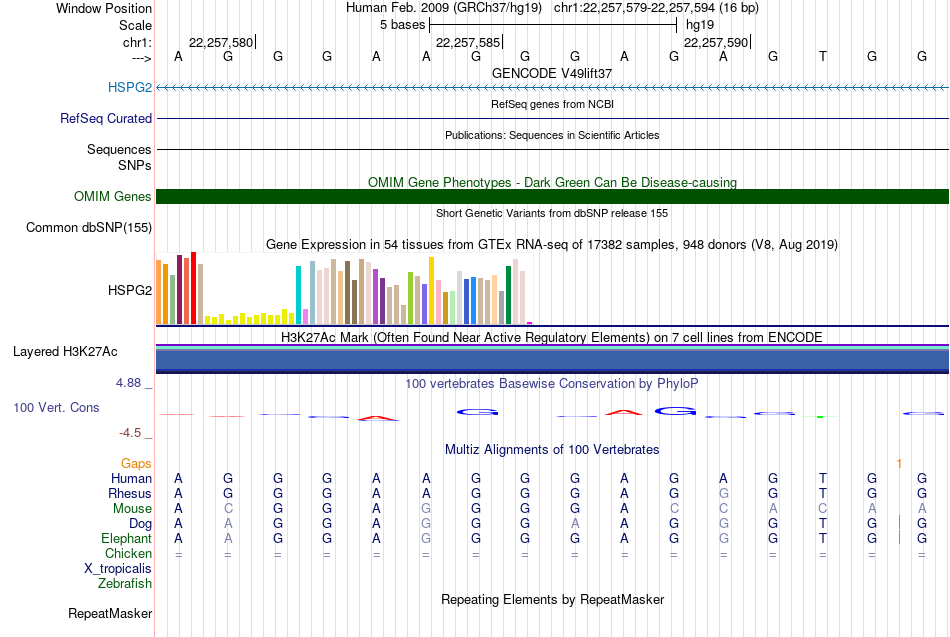Viewport: 950px width, 637px height.
Task: Open the RefSeq Curated track label
Action: pyautogui.click(x=106, y=118)
